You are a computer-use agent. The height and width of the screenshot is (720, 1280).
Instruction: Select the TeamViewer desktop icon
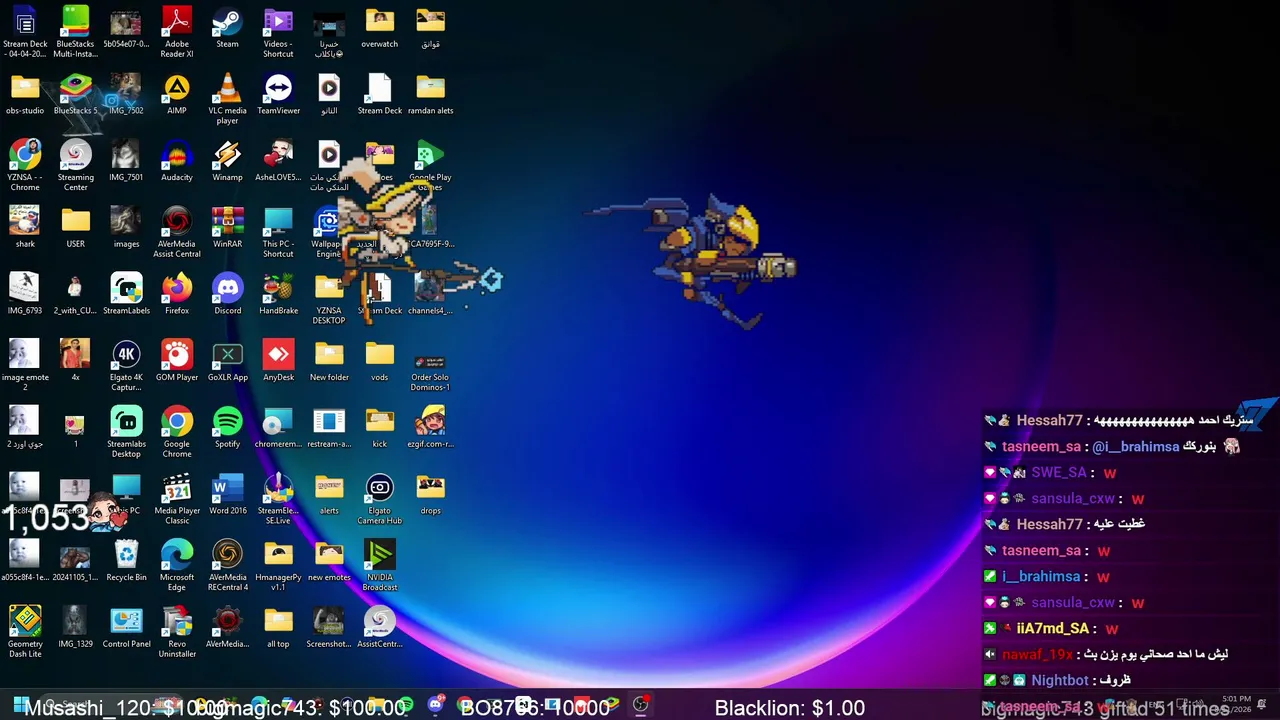point(278,94)
